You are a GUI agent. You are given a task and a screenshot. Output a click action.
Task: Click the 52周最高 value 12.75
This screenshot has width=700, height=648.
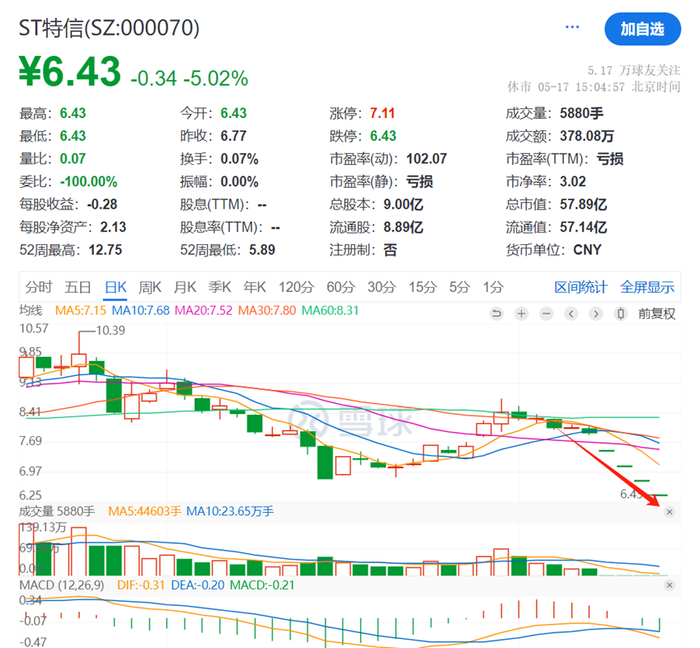click(x=105, y=250)
